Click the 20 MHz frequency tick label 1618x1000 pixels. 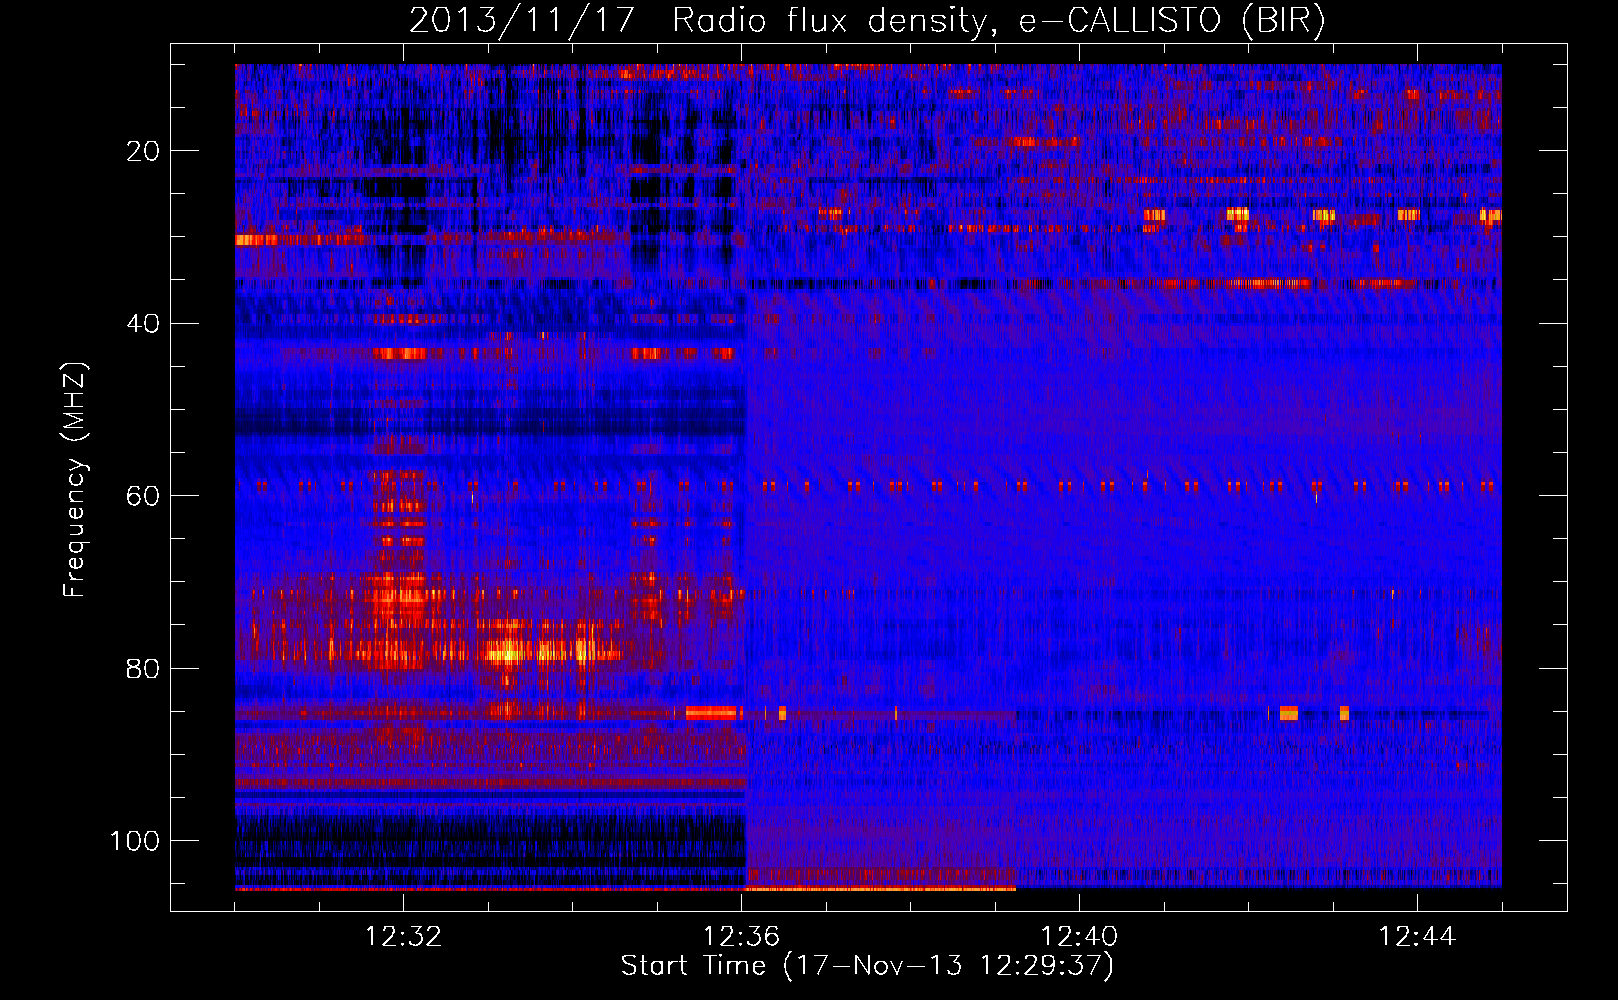click(x=143, y=151)
